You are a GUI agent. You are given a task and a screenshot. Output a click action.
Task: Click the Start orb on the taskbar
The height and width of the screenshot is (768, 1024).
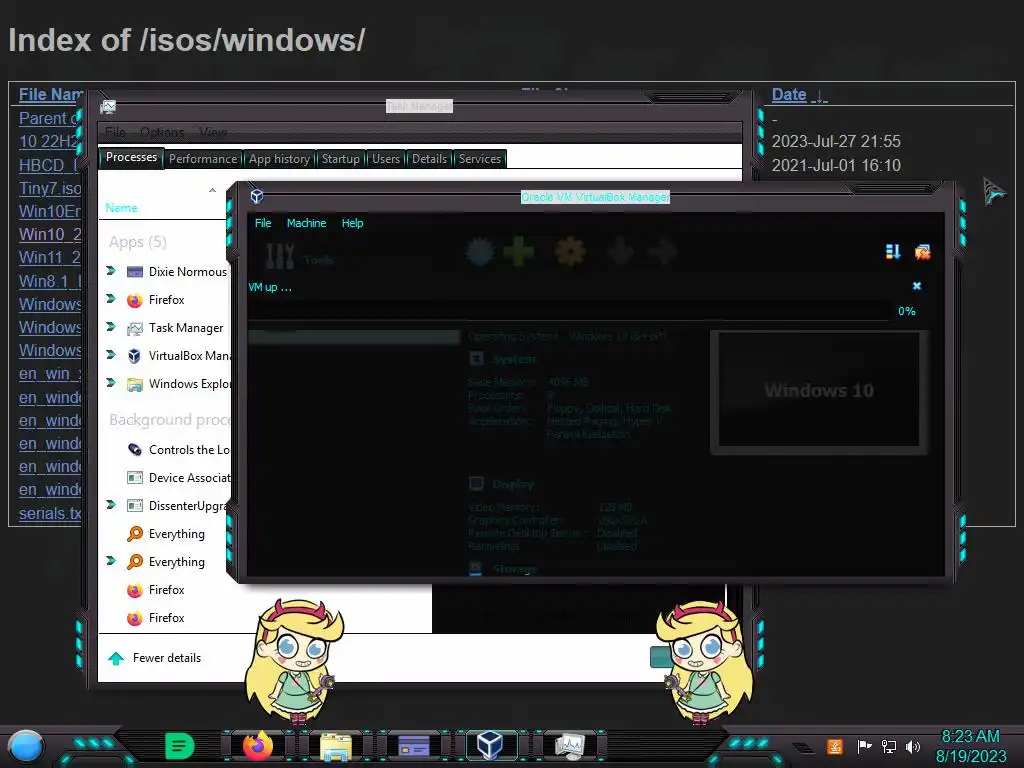[26, 747]
